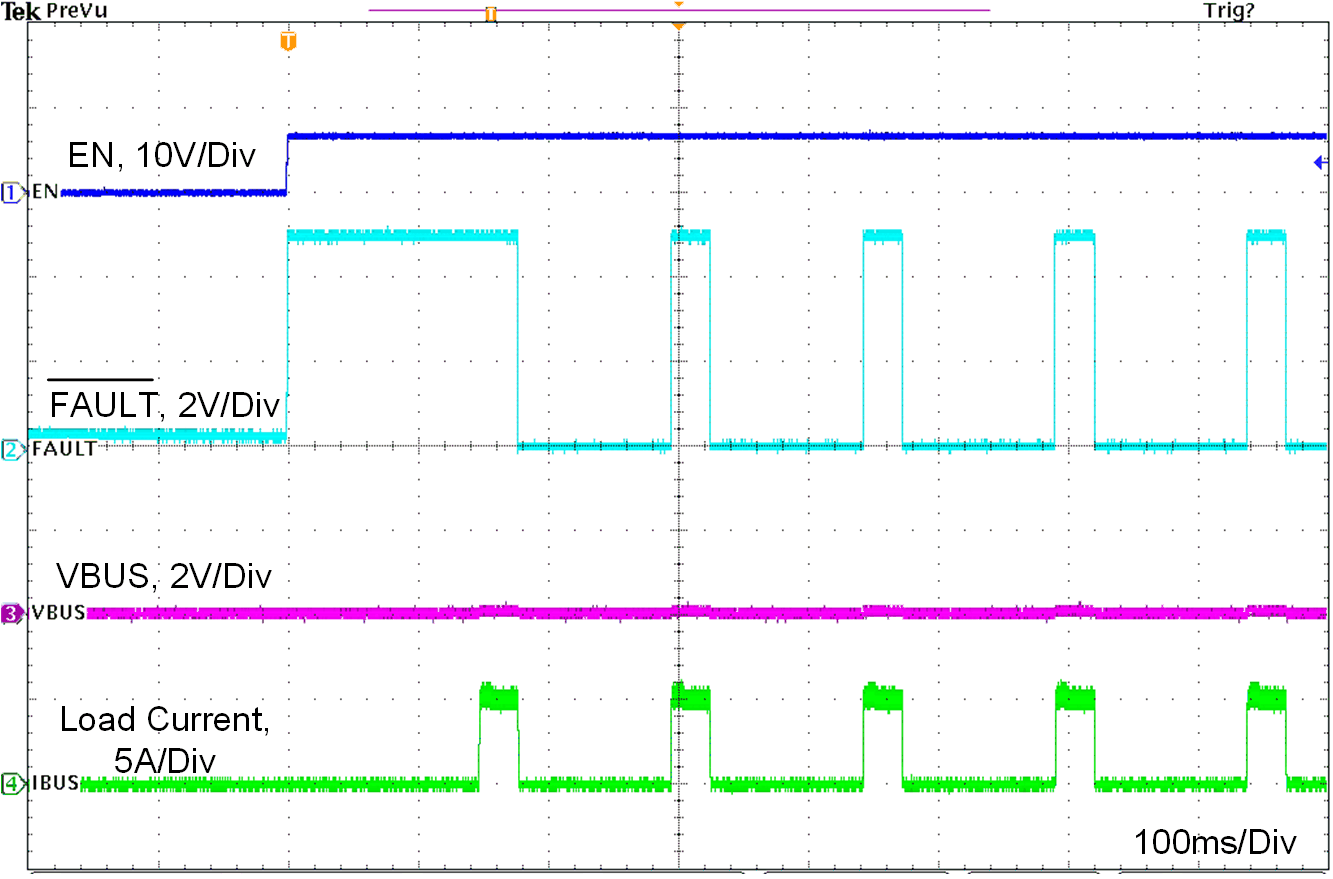Open the 100ms/Div timebase setting

point(1213,843)
